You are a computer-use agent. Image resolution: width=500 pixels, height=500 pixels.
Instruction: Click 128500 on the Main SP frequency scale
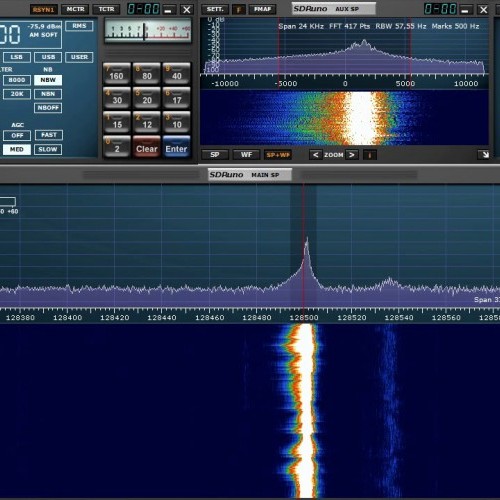pos(304,318)
